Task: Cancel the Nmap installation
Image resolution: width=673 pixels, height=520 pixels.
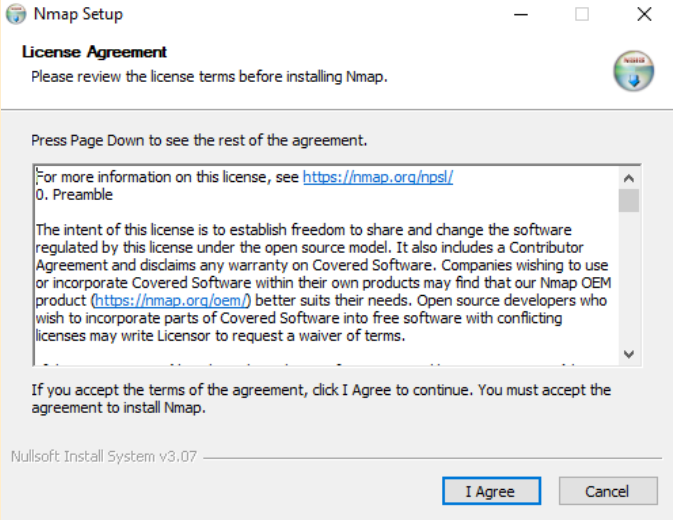Action: coord(608,491)
